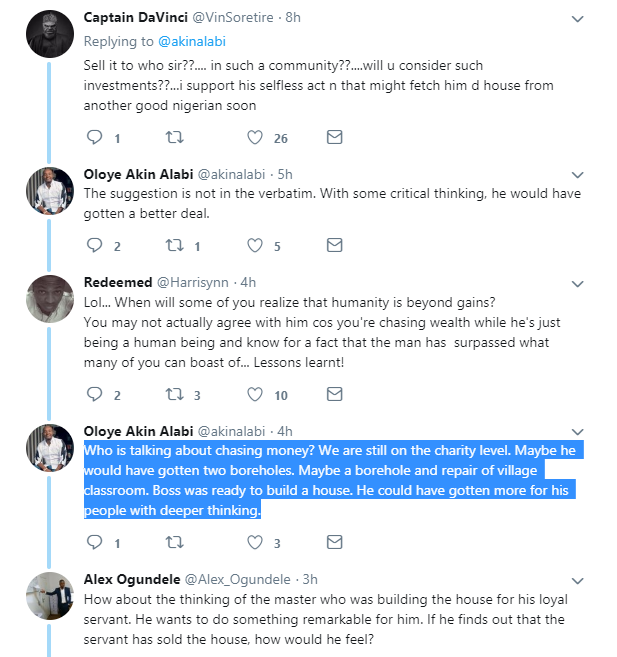Expand the menu arrow on Redeemed's tweet
Screen dimensions: 617x657
tap(577, 283)
